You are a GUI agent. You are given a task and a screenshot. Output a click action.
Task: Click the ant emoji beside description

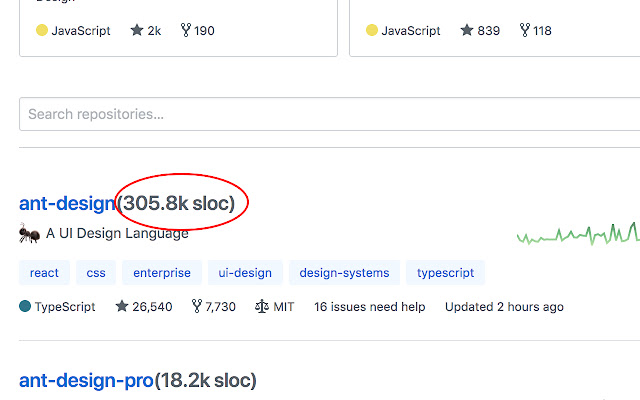click(x=29, y=233)
